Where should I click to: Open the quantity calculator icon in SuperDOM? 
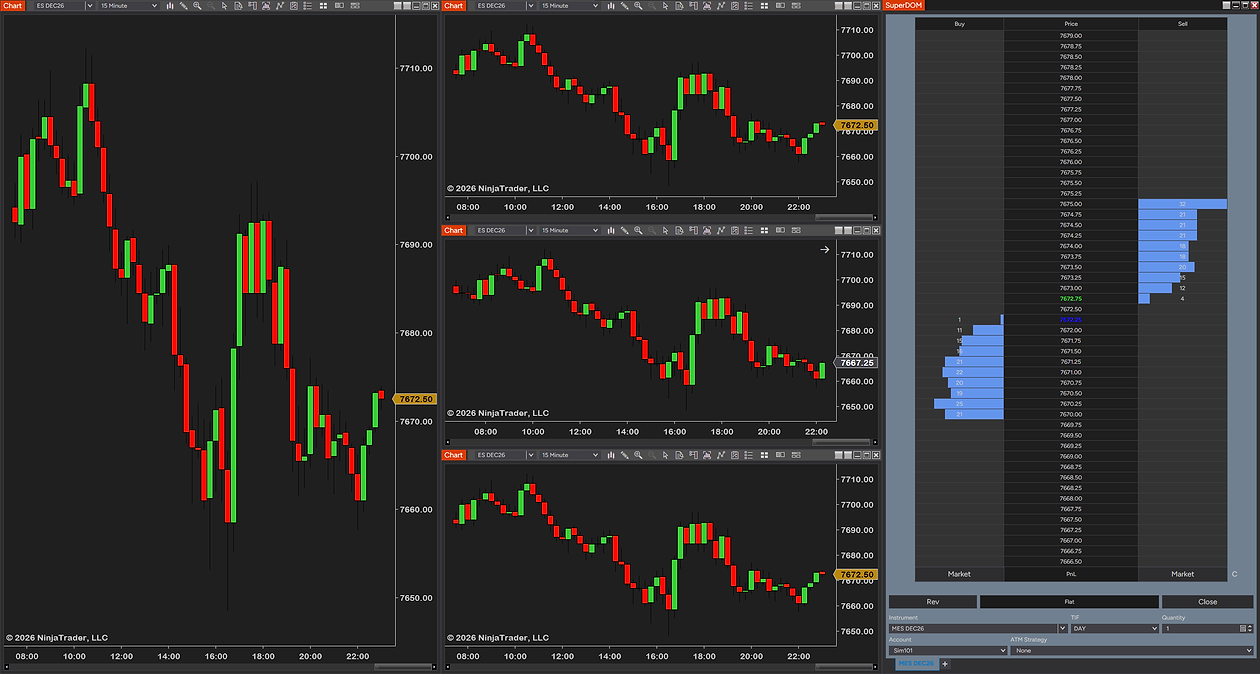point(1243,628)
